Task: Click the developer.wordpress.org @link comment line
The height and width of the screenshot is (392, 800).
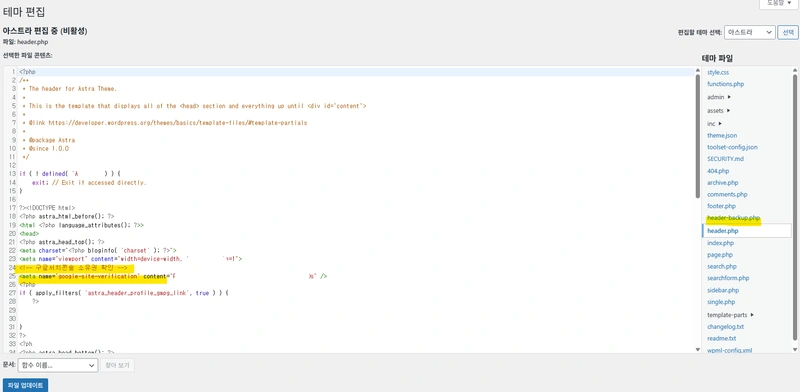Action: (x=165, y=123)
